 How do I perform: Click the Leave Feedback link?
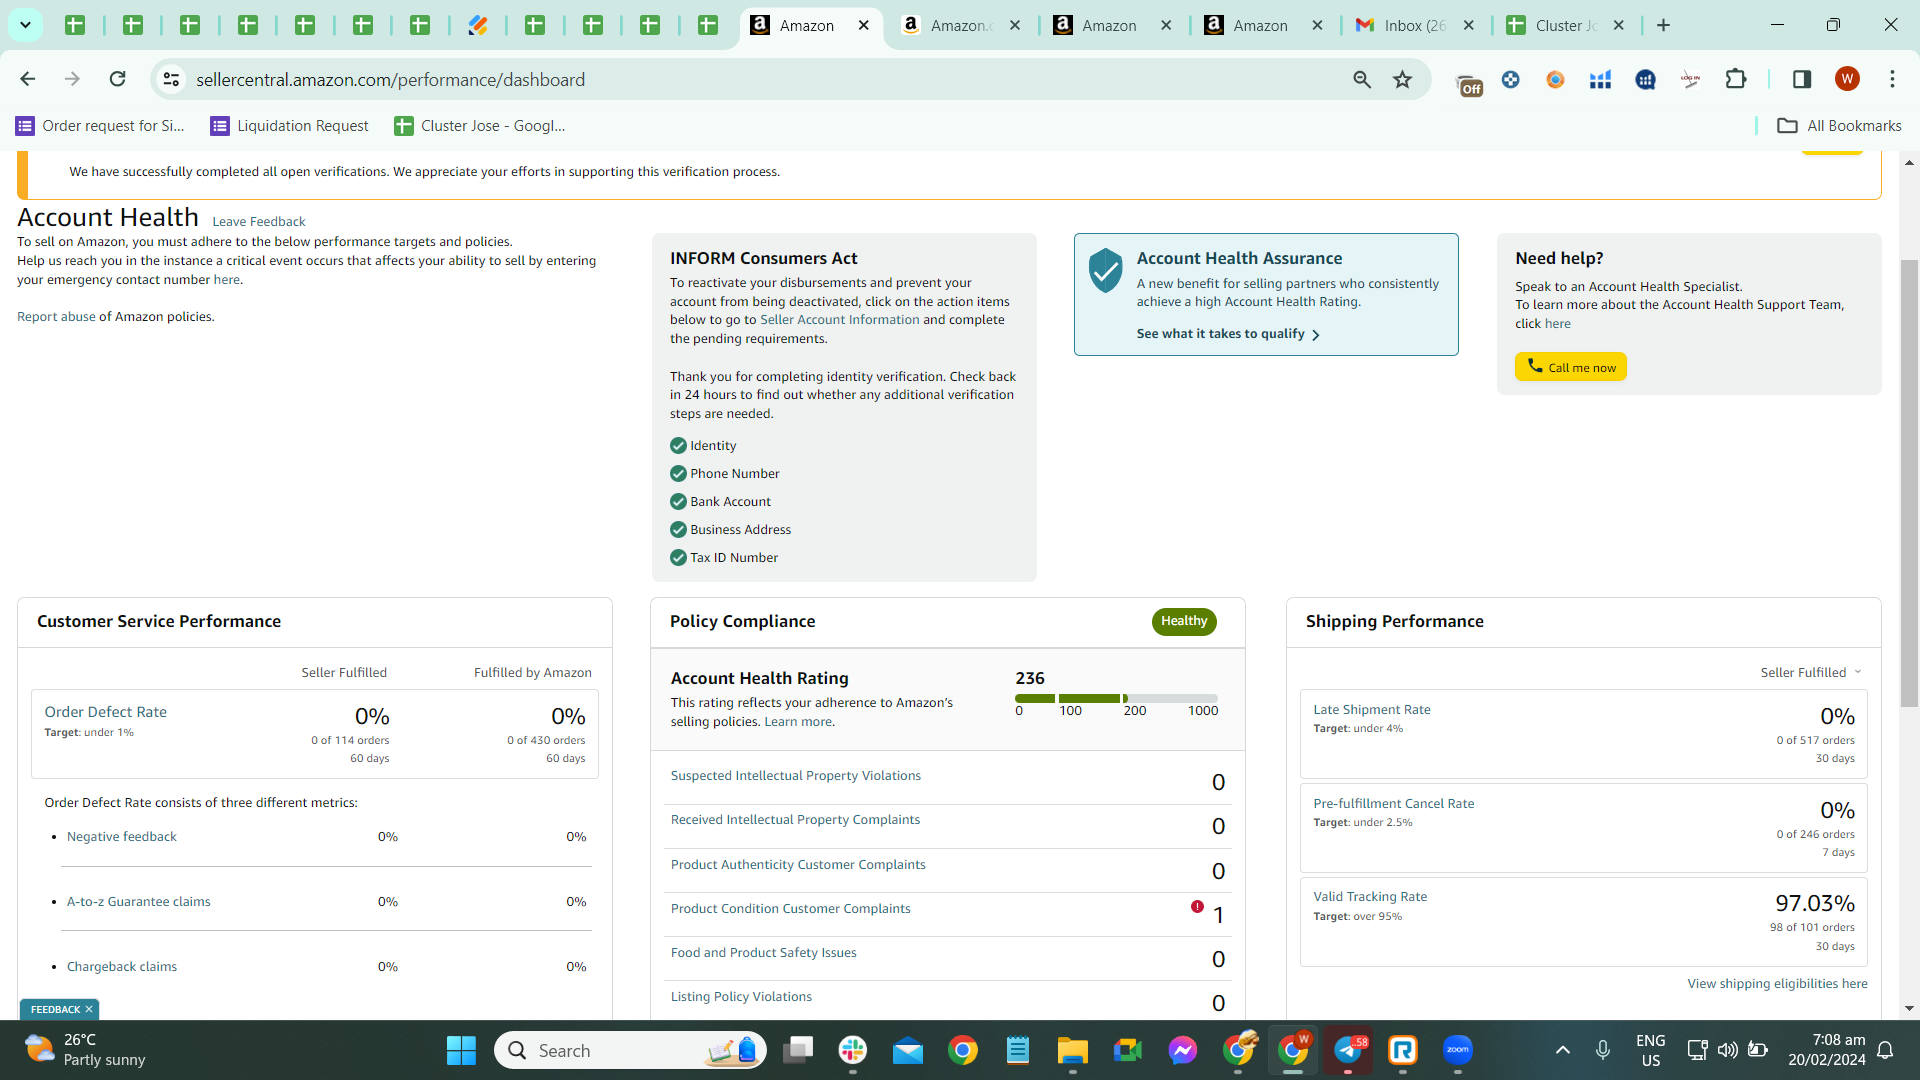tap(259, 222)
